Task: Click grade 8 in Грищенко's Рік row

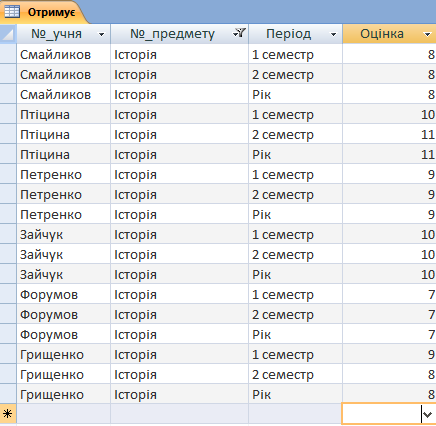Action: [431, 395]
